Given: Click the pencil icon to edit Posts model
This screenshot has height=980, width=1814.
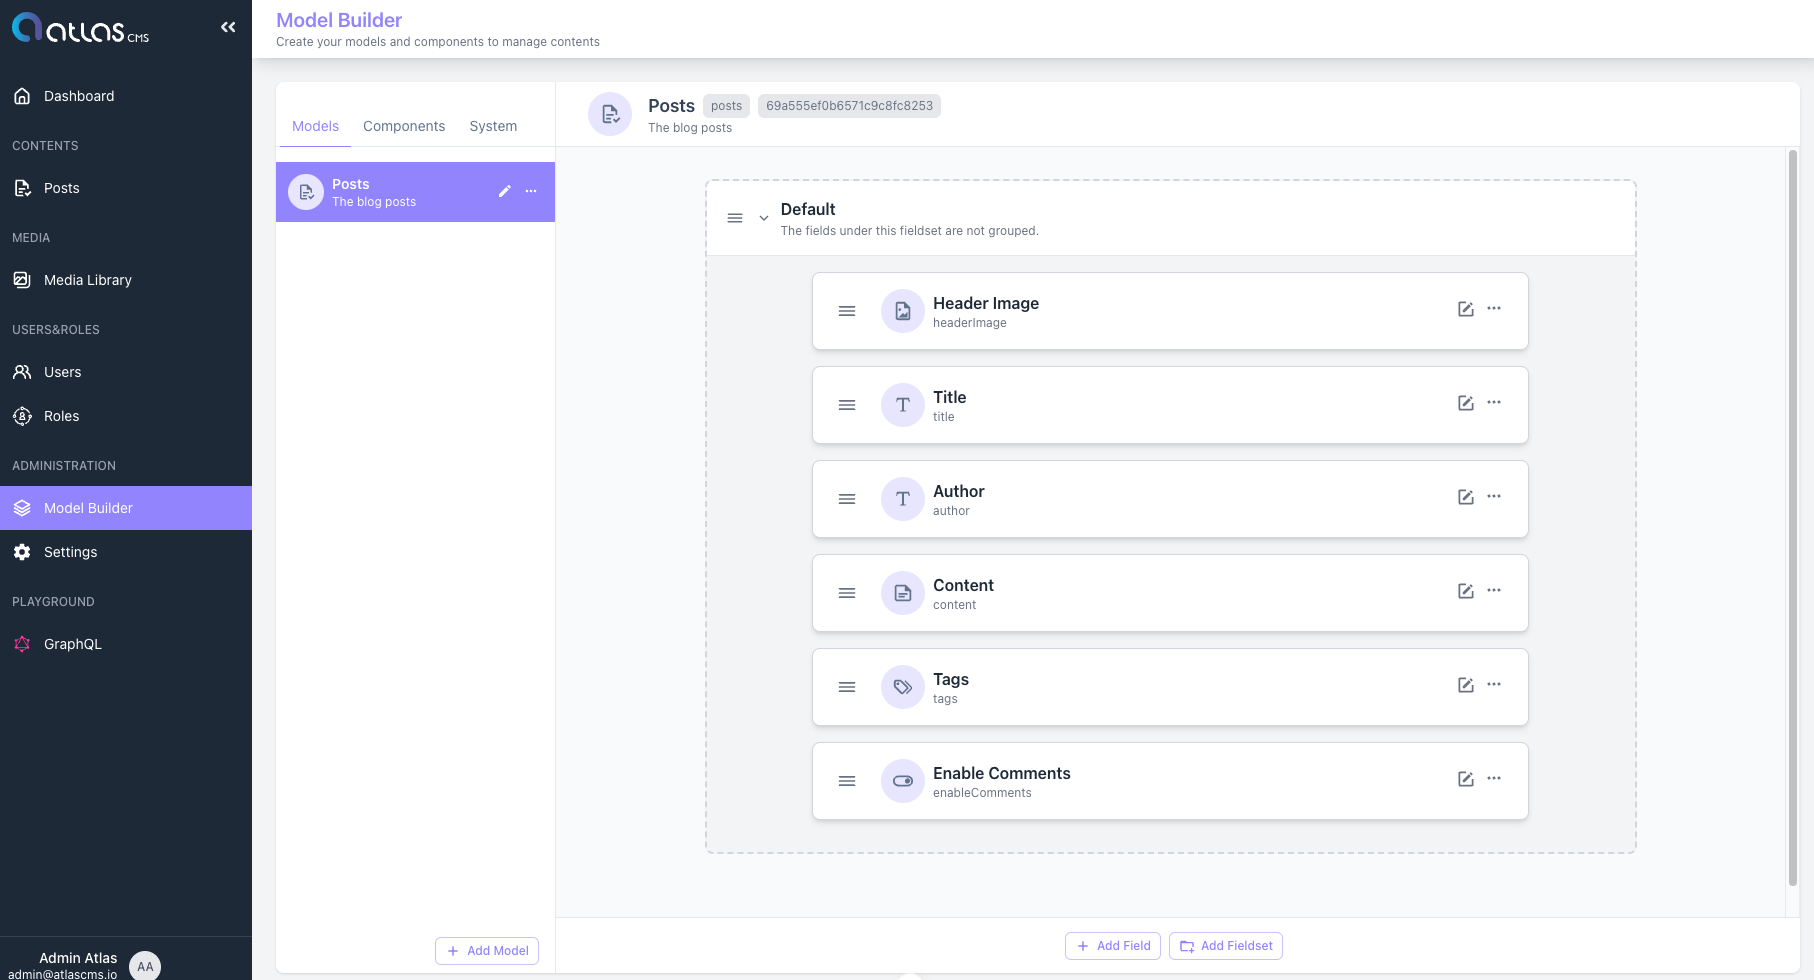Looking at the screenshot, I should pyautogui.click(x=505, y=191).
